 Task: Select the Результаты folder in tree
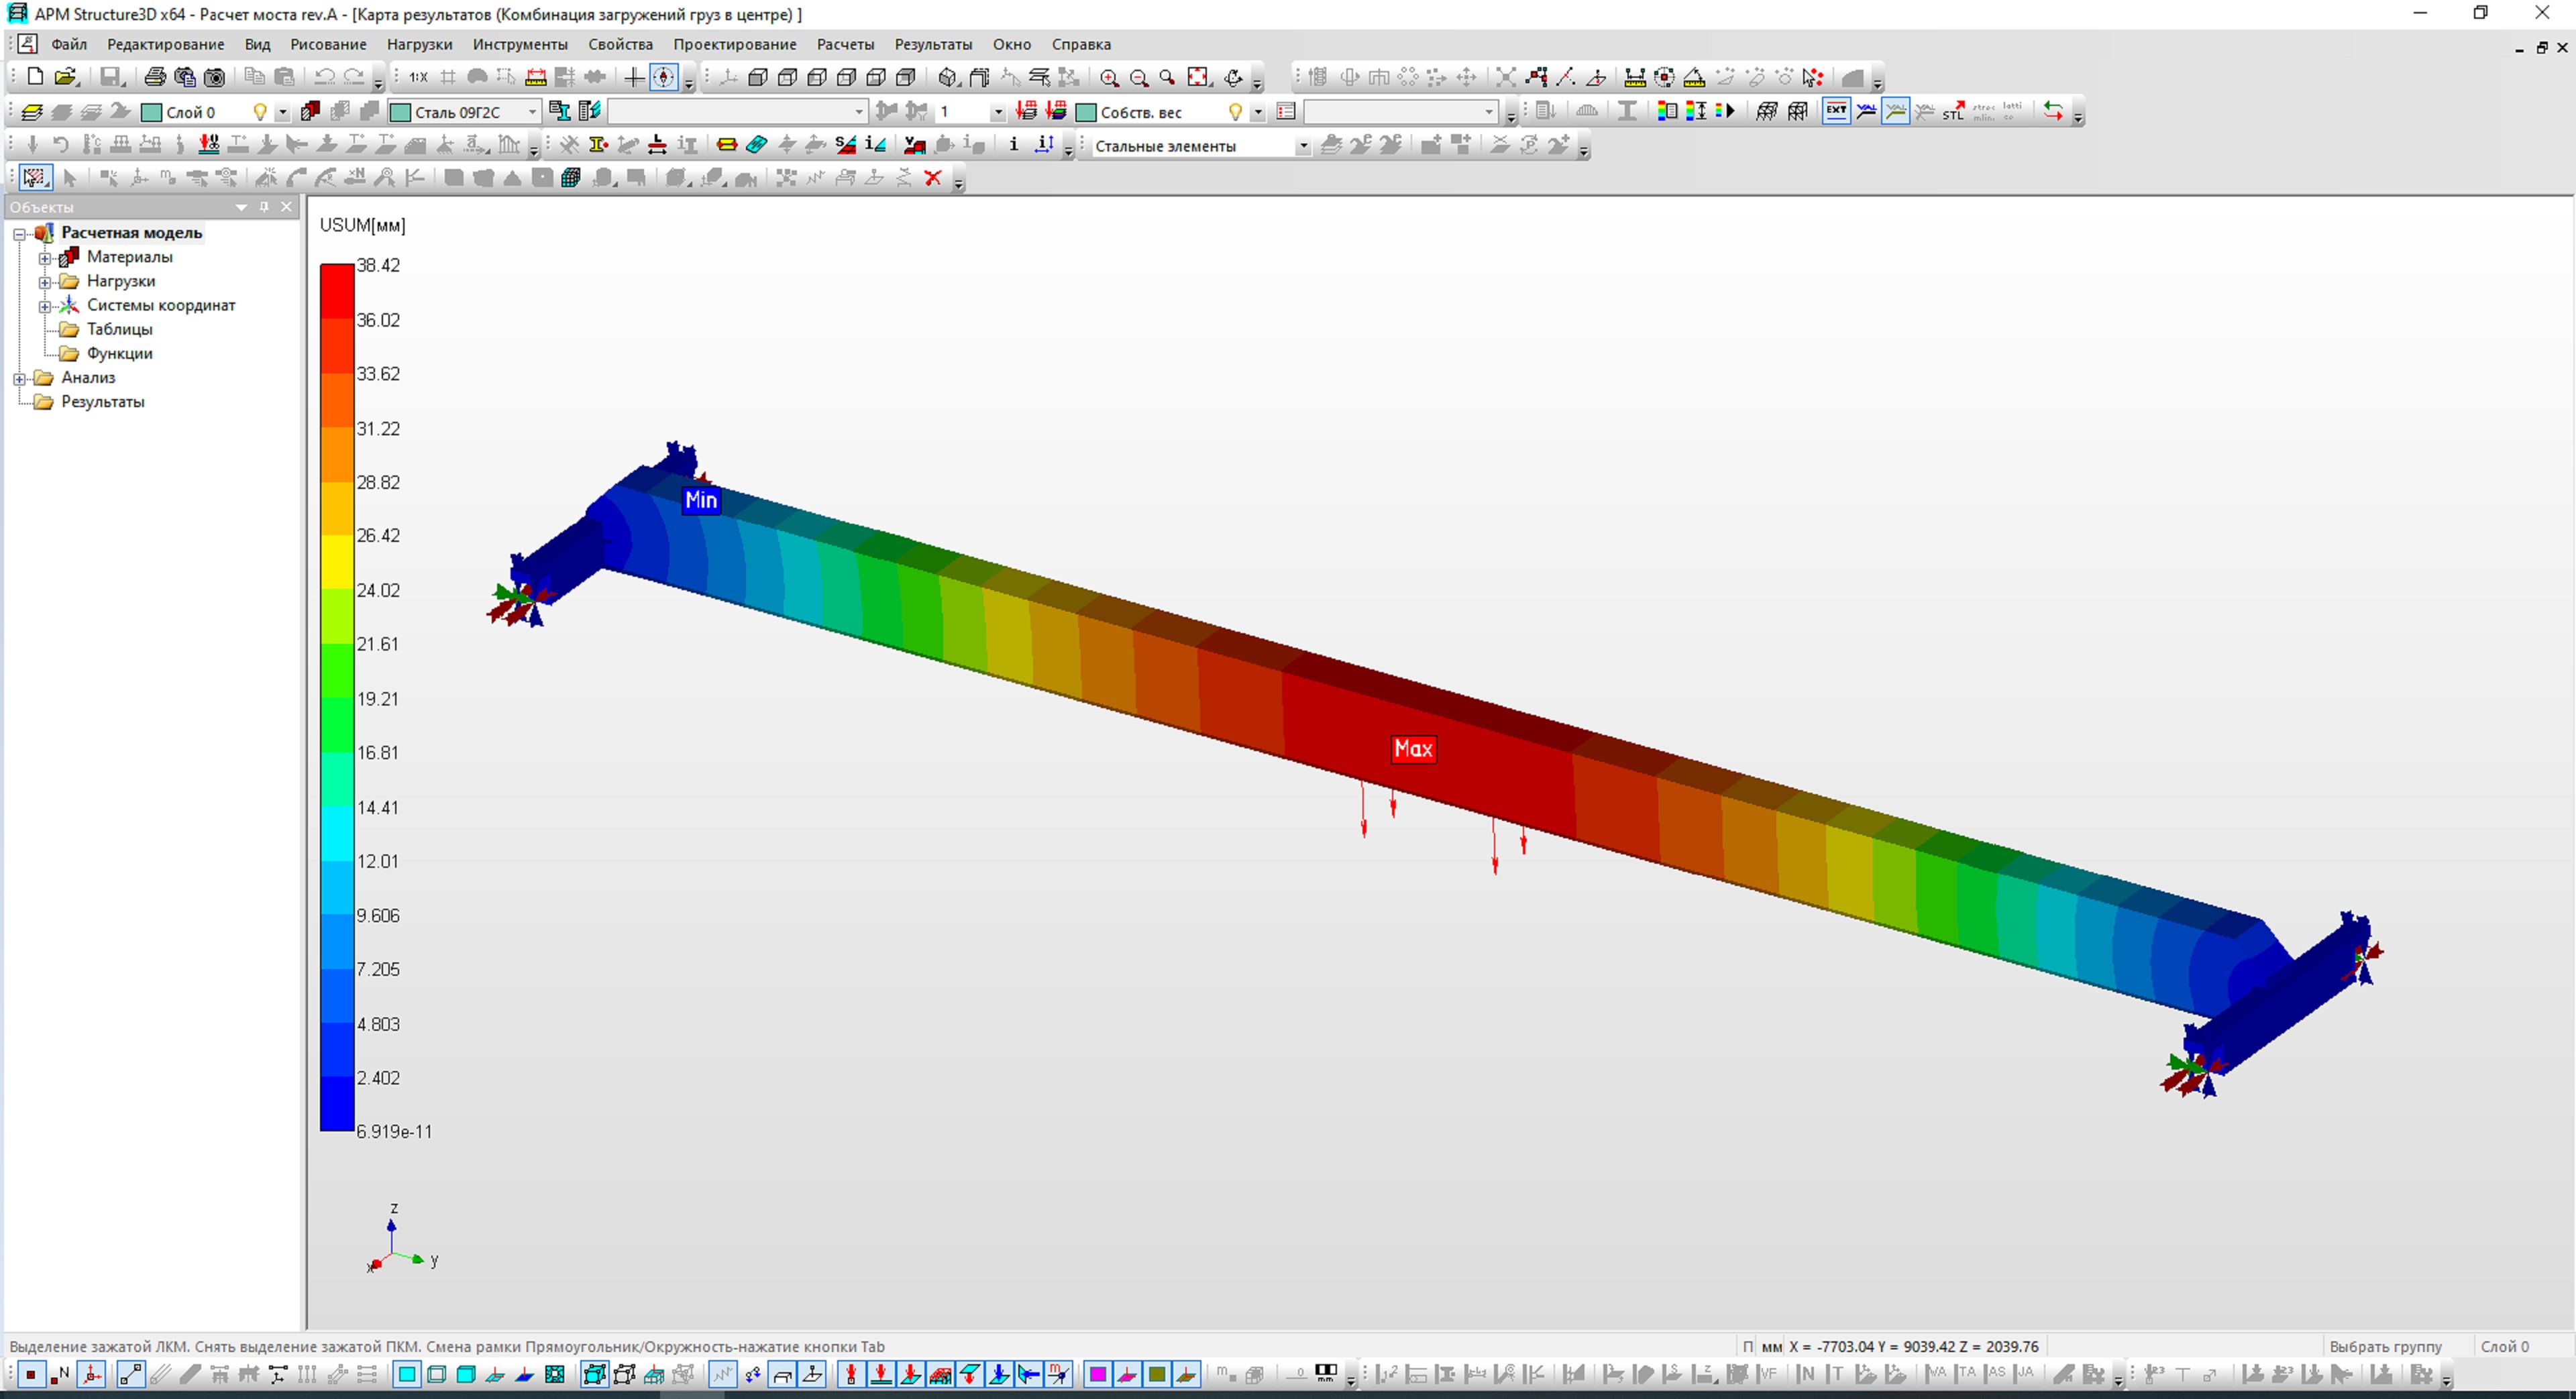tap(102, 402)
